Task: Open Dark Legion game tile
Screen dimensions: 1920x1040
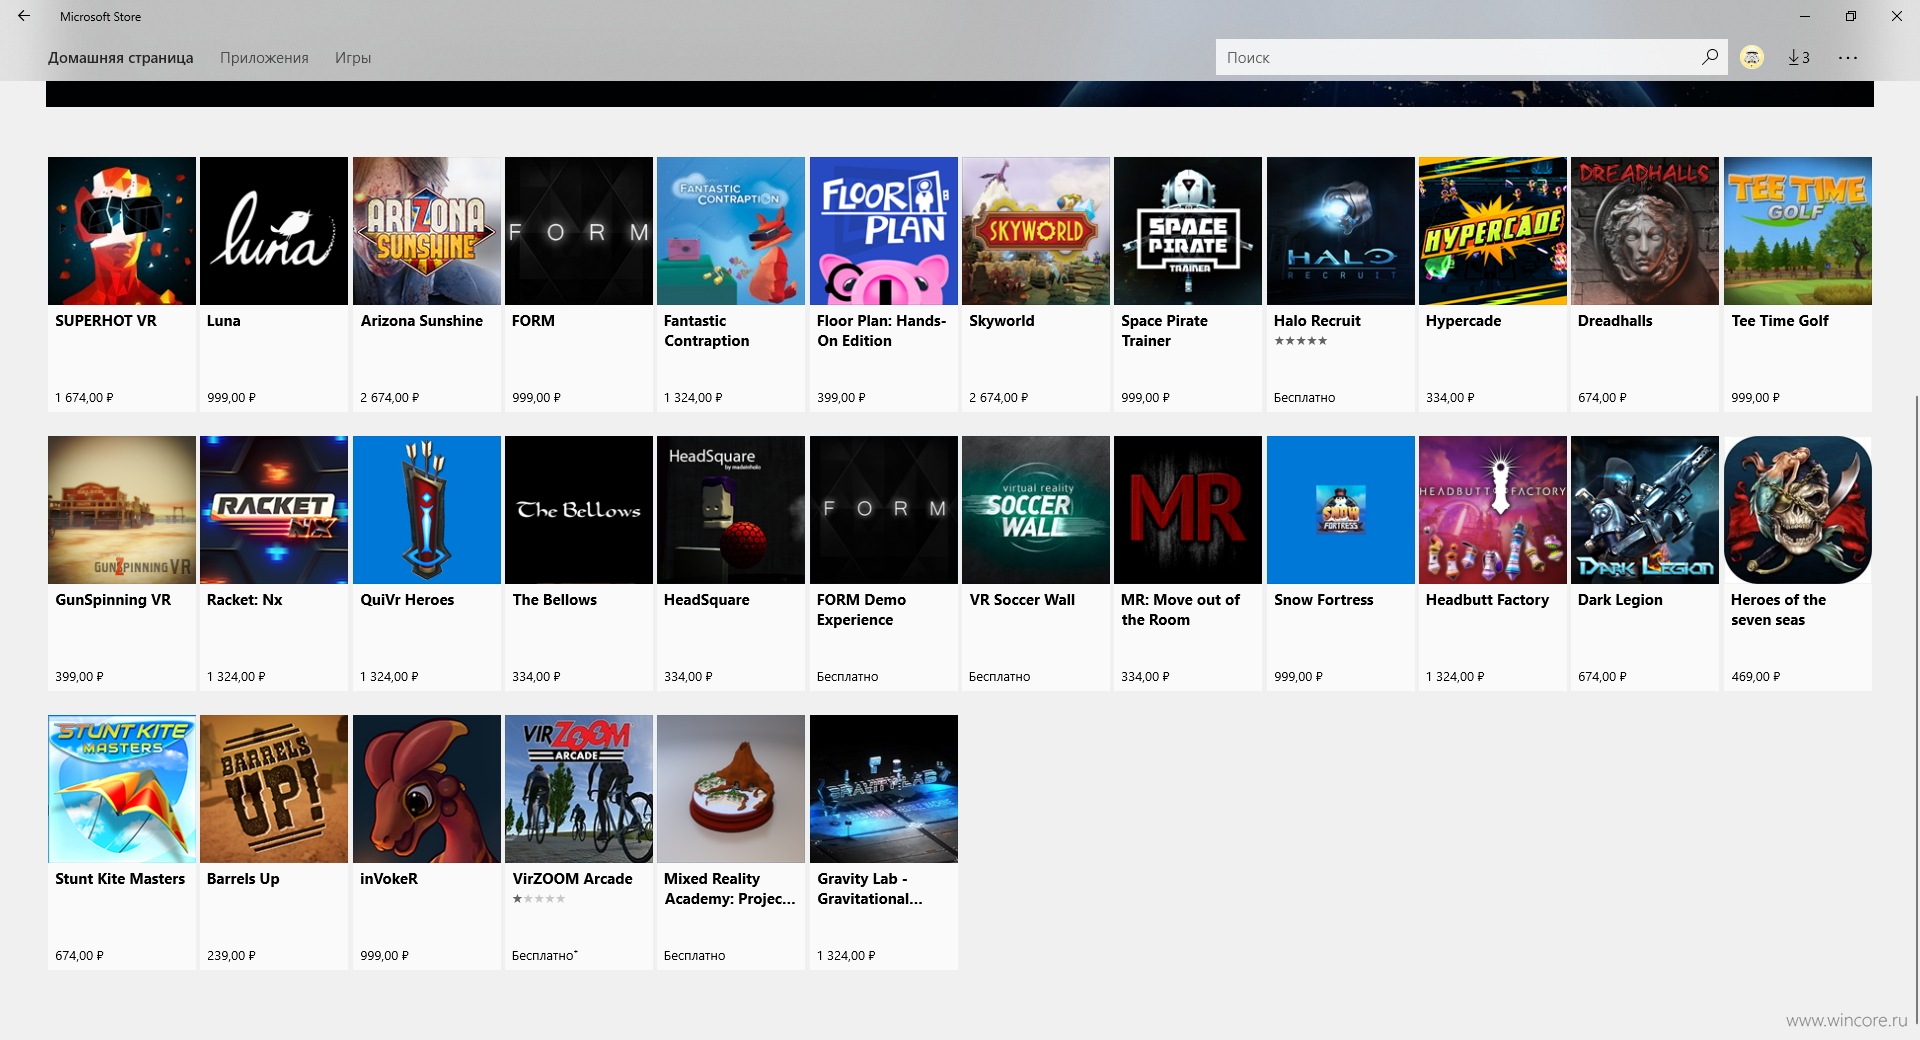Action: pos(1645,563)
